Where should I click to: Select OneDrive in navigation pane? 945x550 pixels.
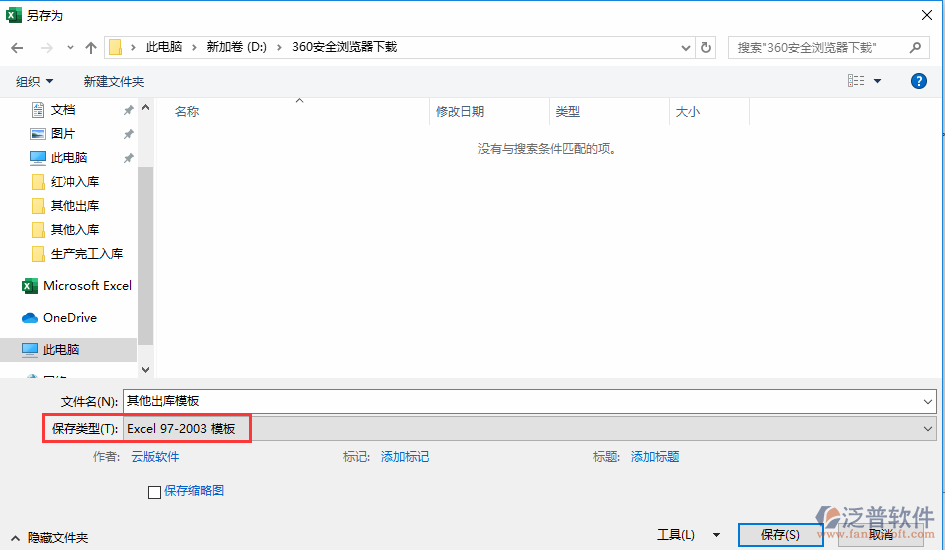pyautogui.click(x=69, y=318)
